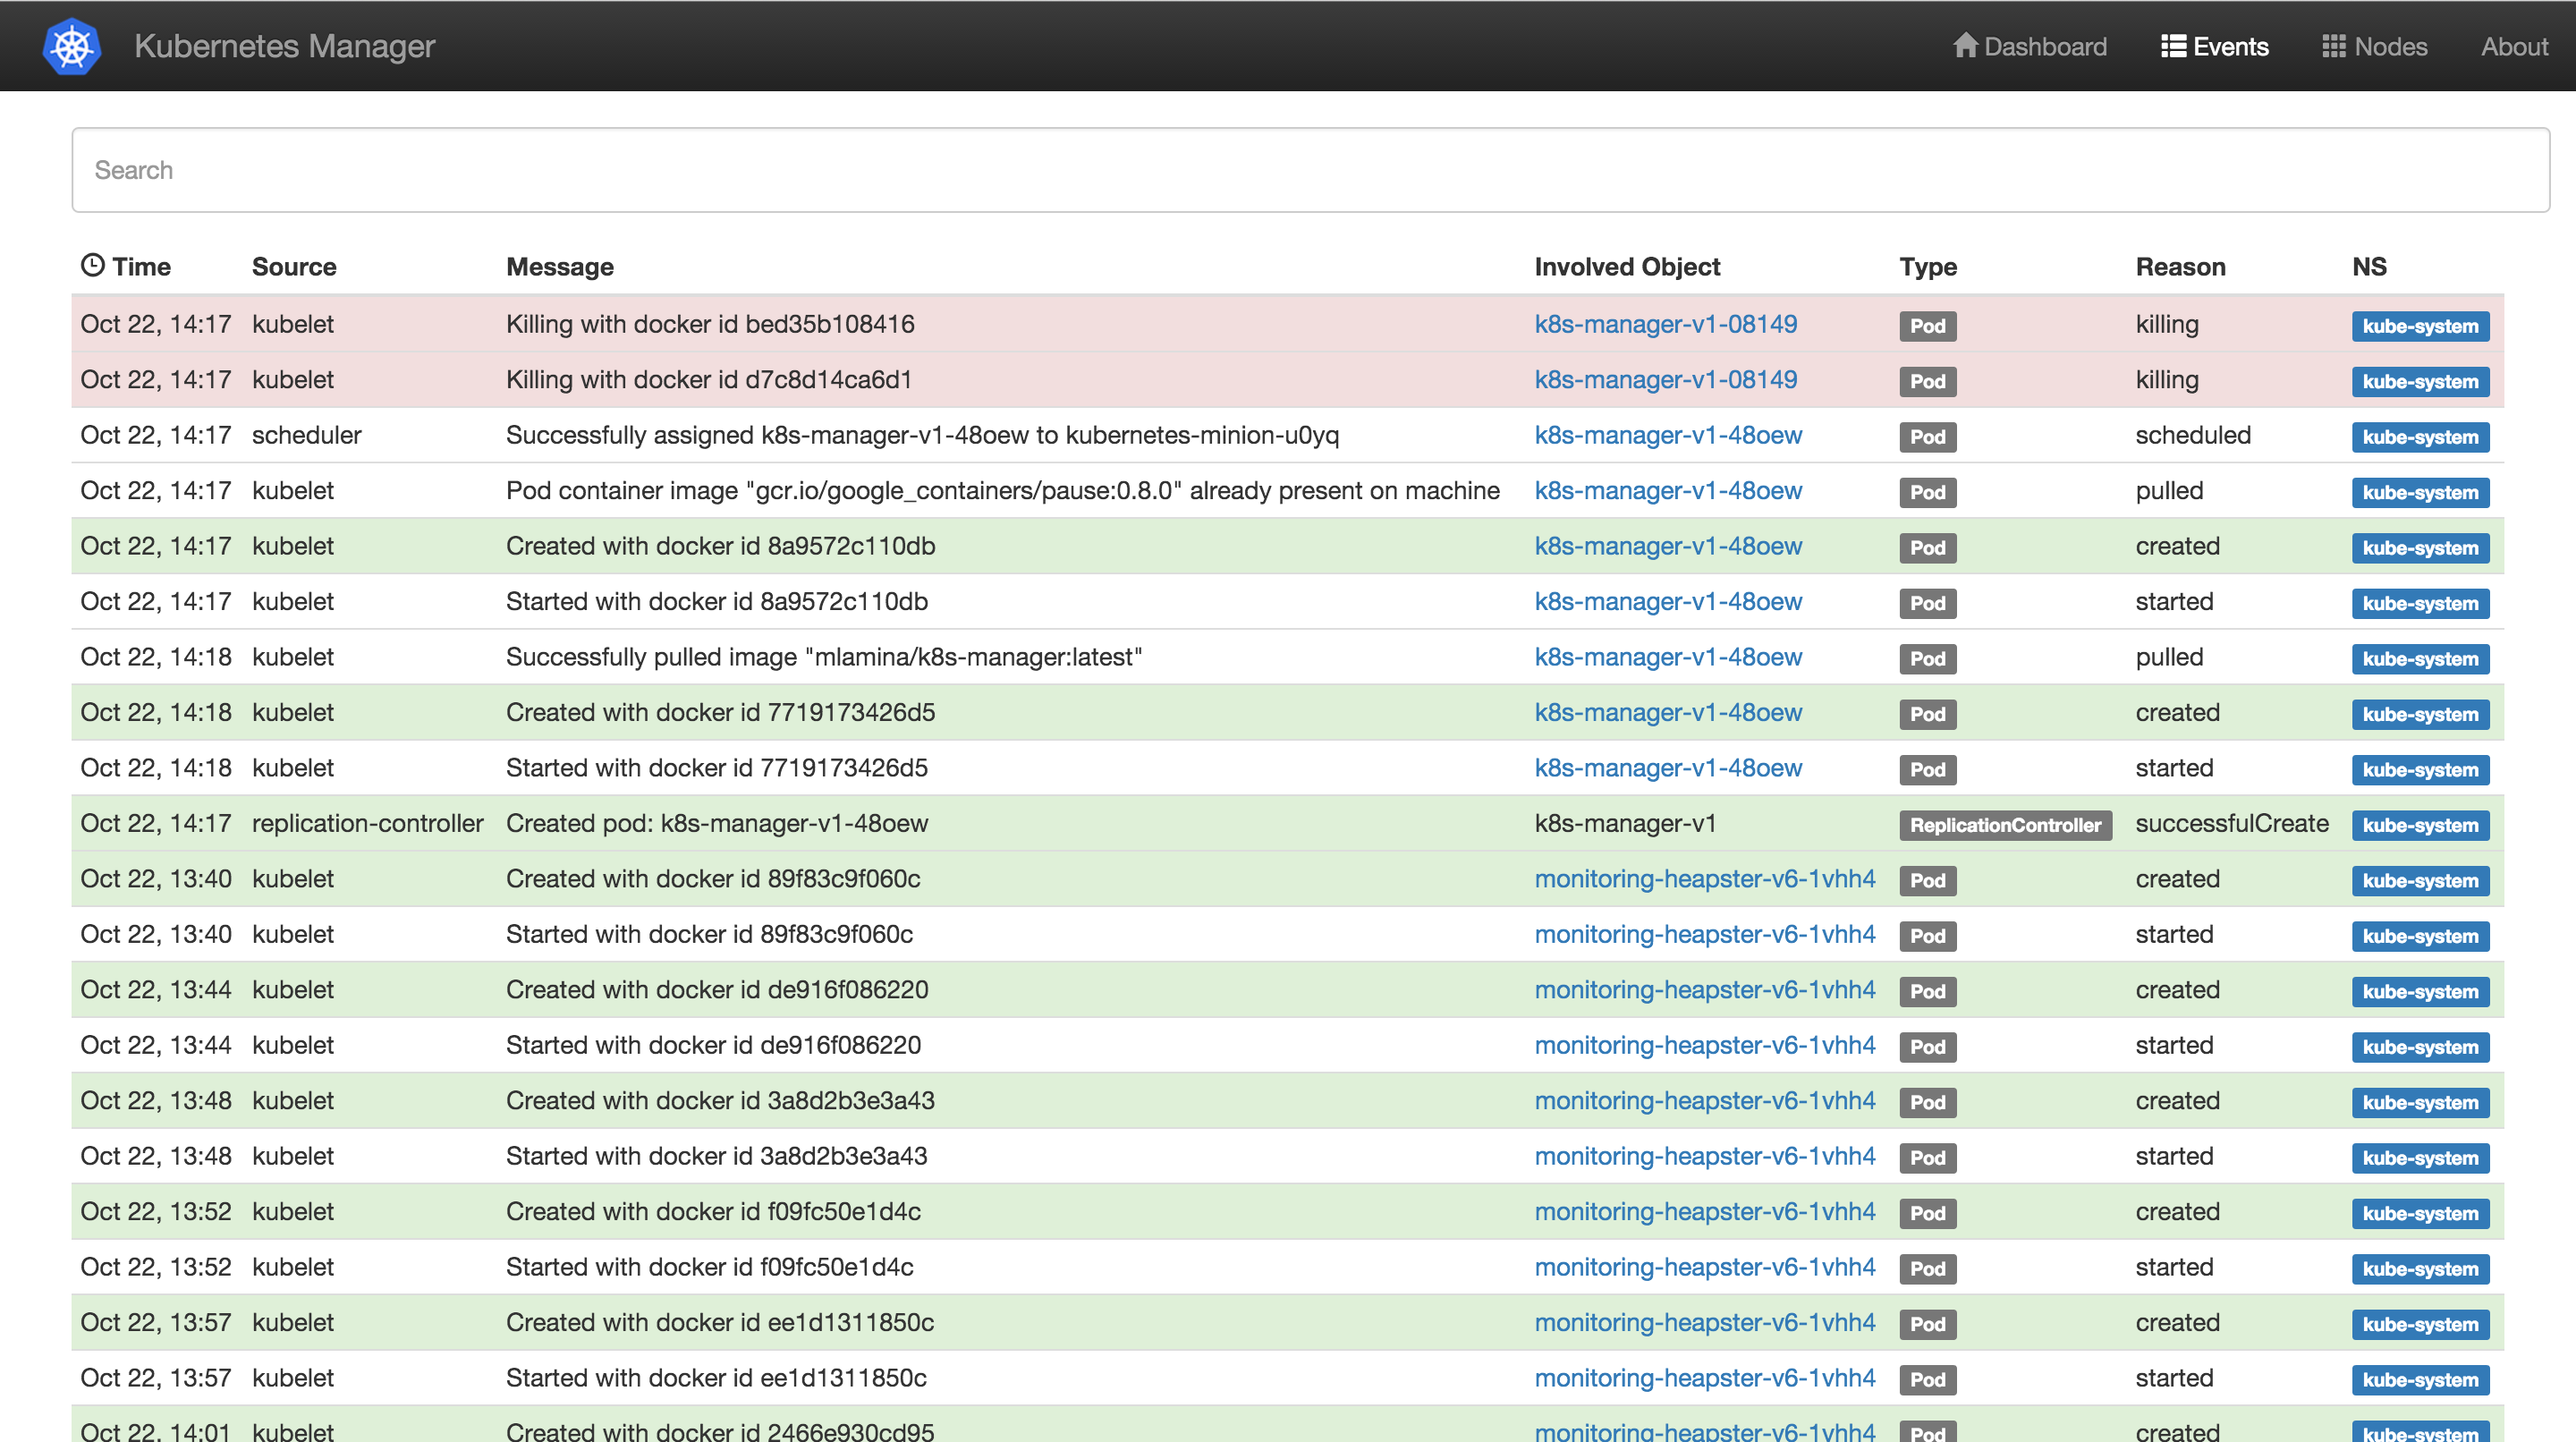The height and width of the screenshot is (1442, 2576).
Task: Go to the Nodes menu item
Action: click(x=2390, y=46)
